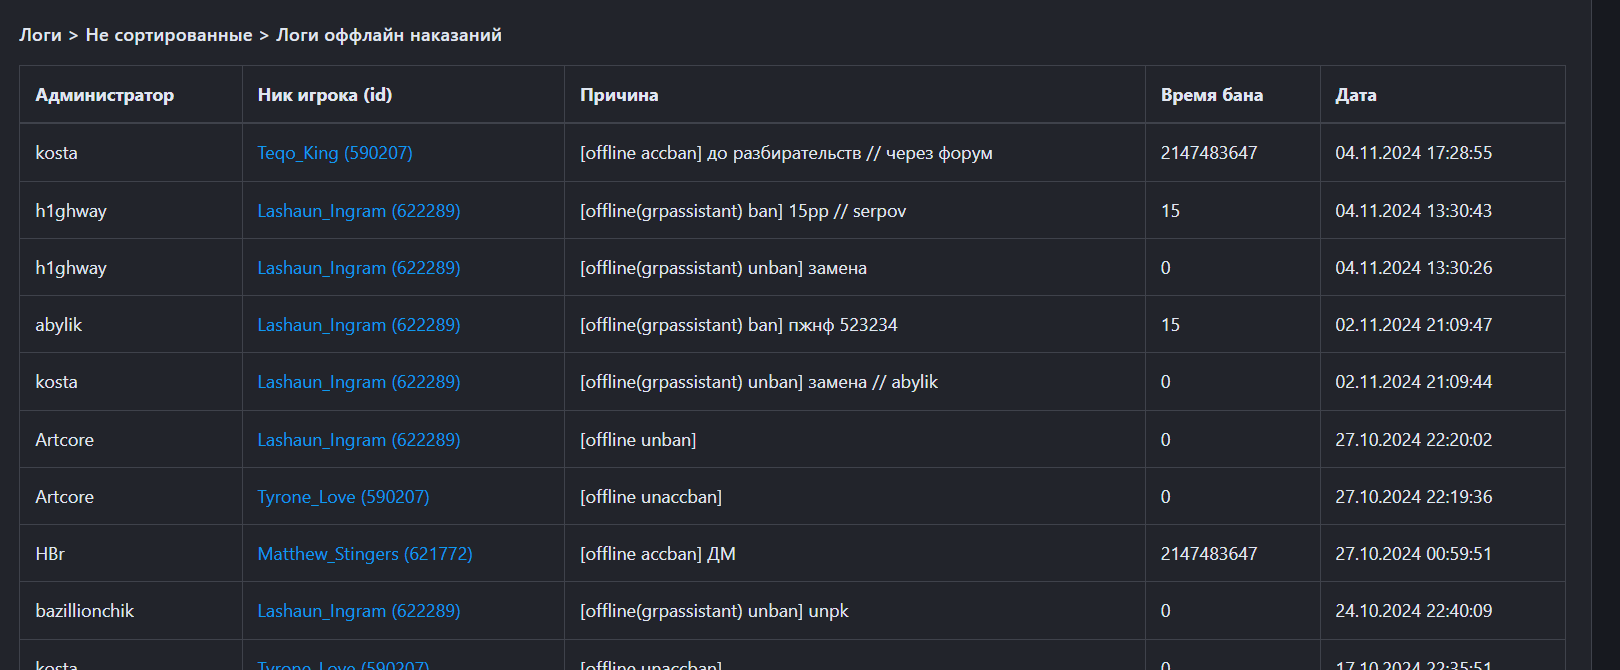Click the "HBr" administrator cell
This screenshot has width=1620, height=670.
tap(50, 554)
